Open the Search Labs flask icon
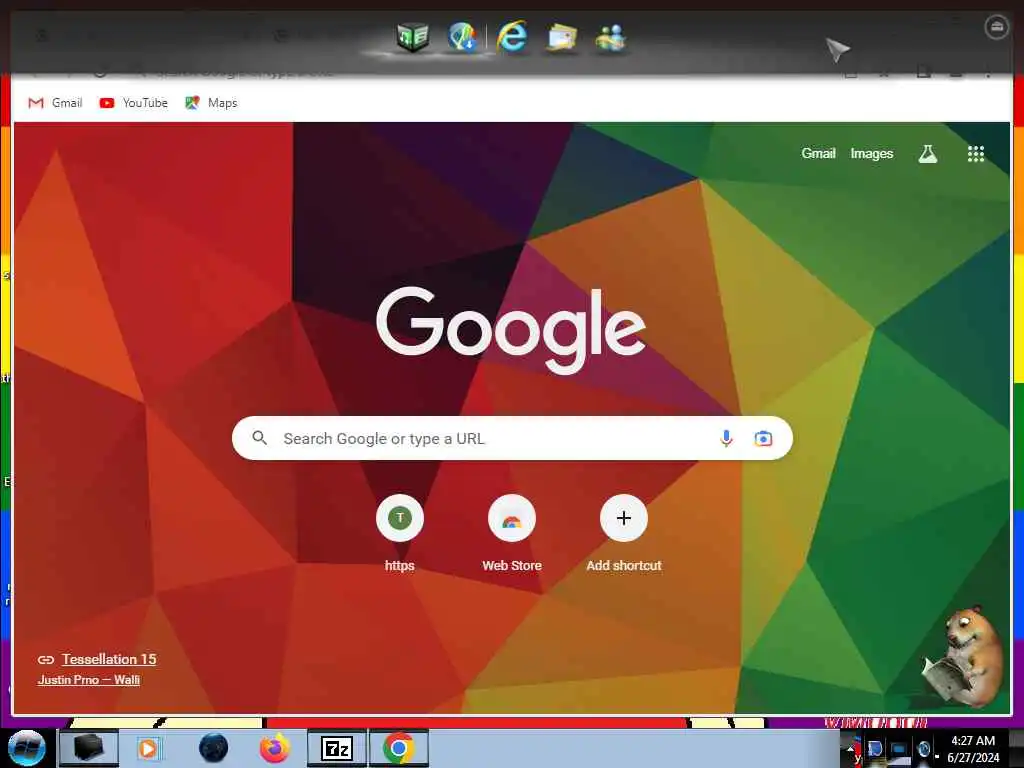 point(927,154)
